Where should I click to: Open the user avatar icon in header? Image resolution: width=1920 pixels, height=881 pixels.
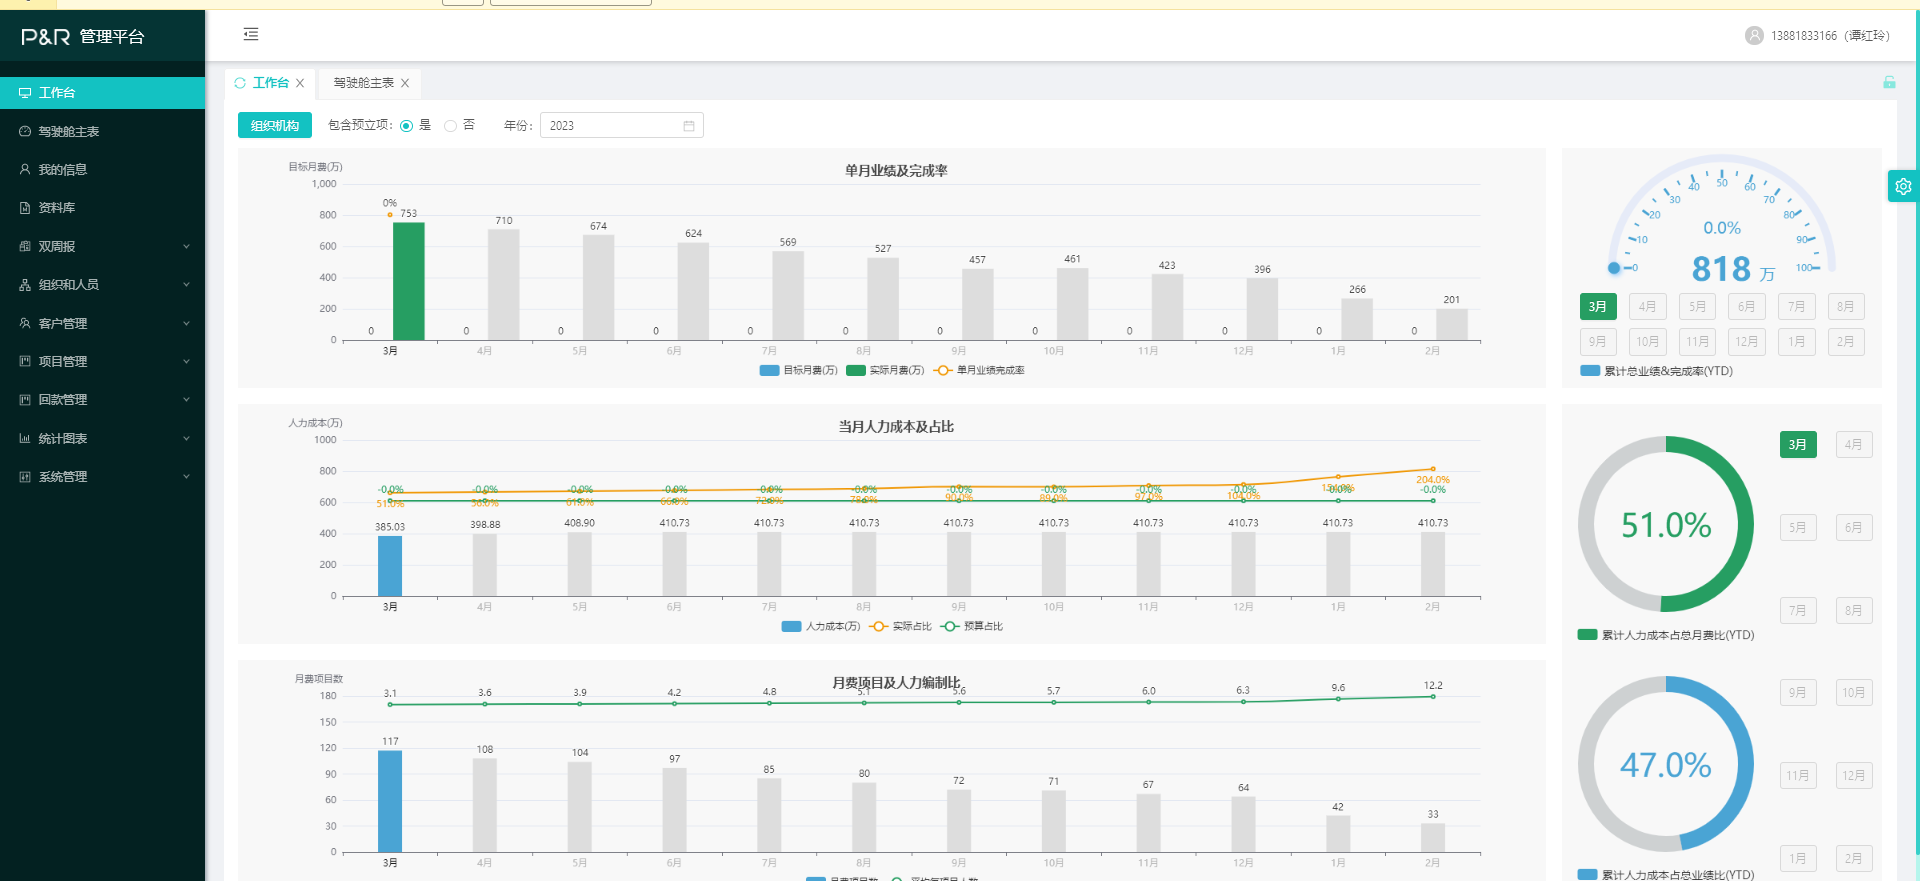pos(1754,35)
